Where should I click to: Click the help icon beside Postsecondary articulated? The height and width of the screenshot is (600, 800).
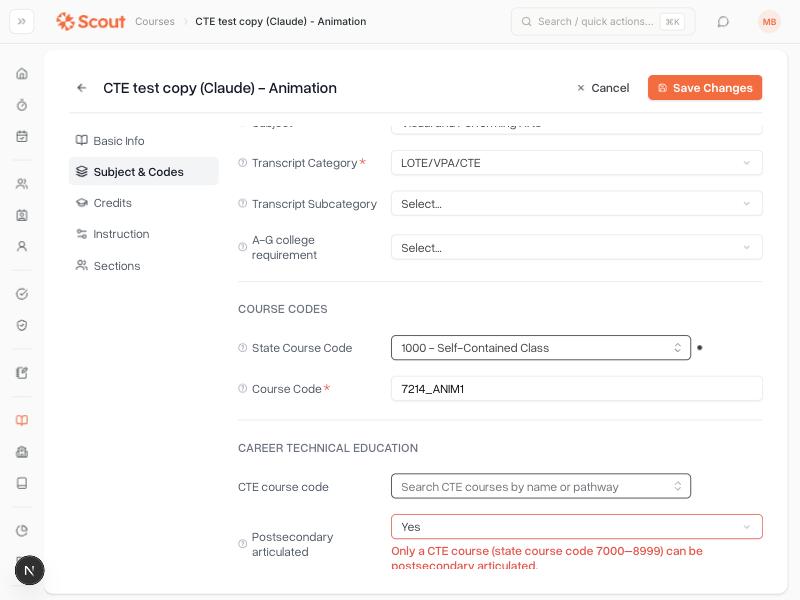(243, 544)
